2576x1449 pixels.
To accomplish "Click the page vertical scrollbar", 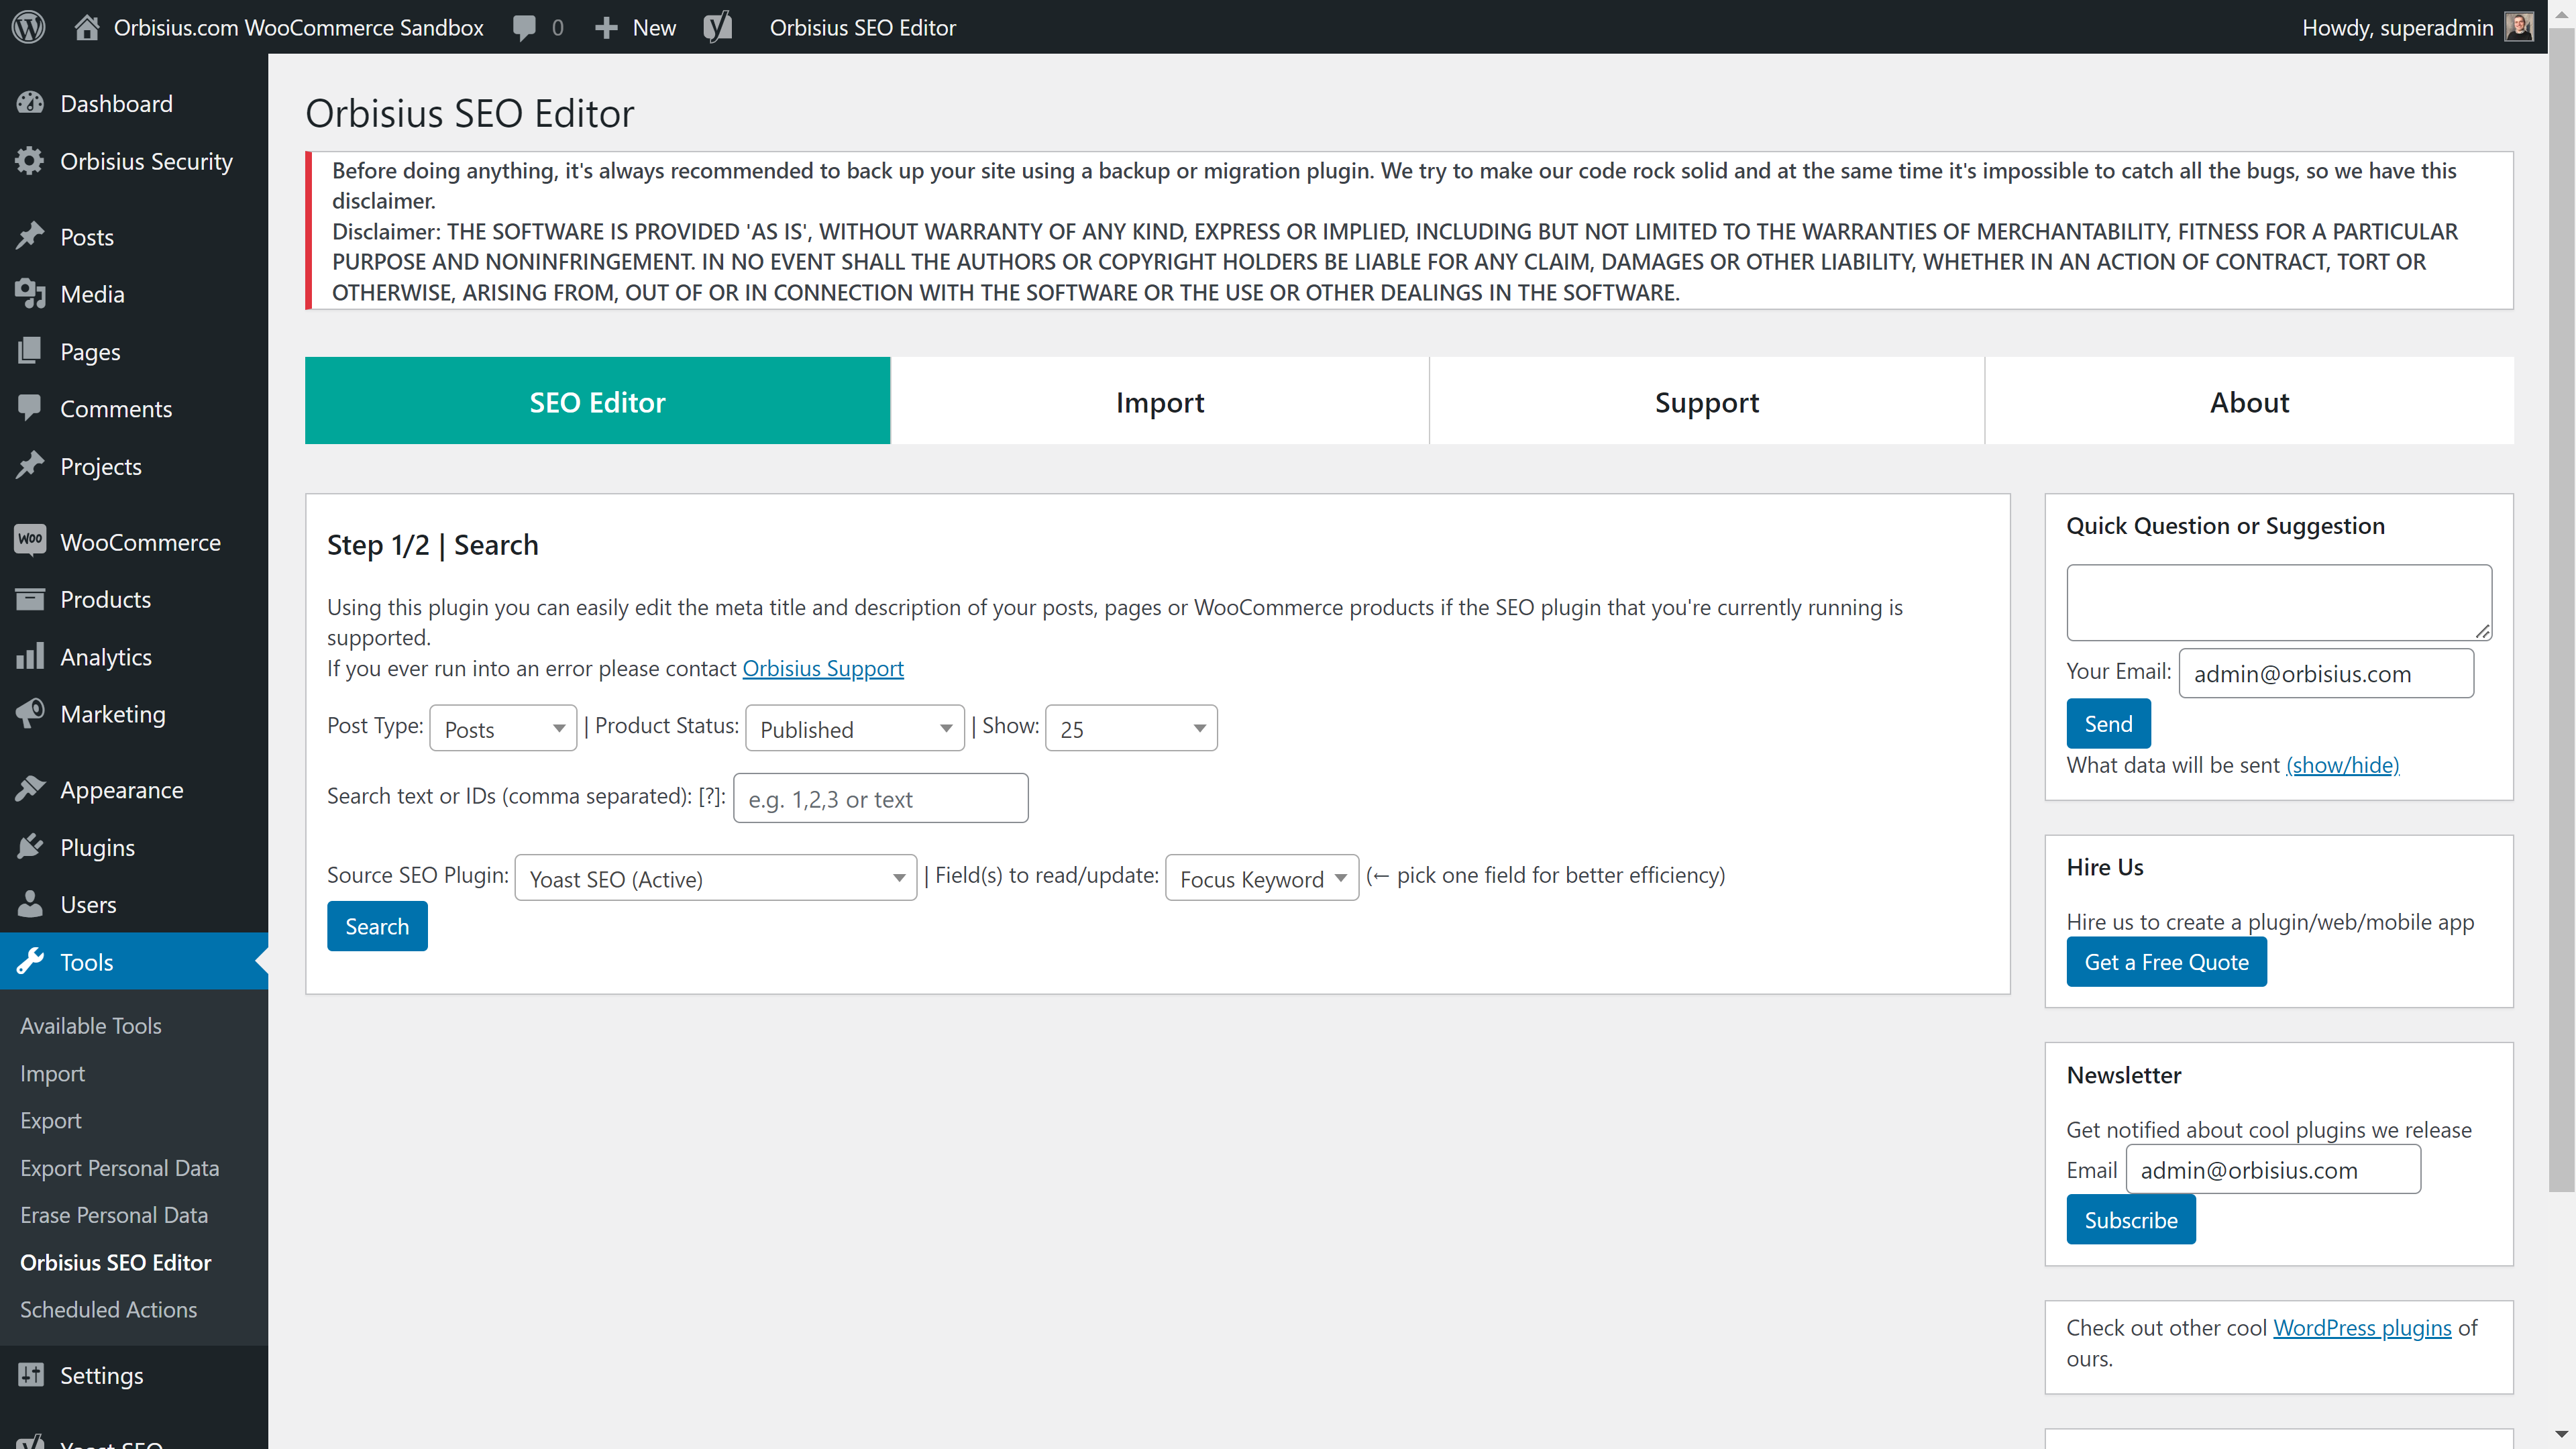I will click(x=2561, y=610).
